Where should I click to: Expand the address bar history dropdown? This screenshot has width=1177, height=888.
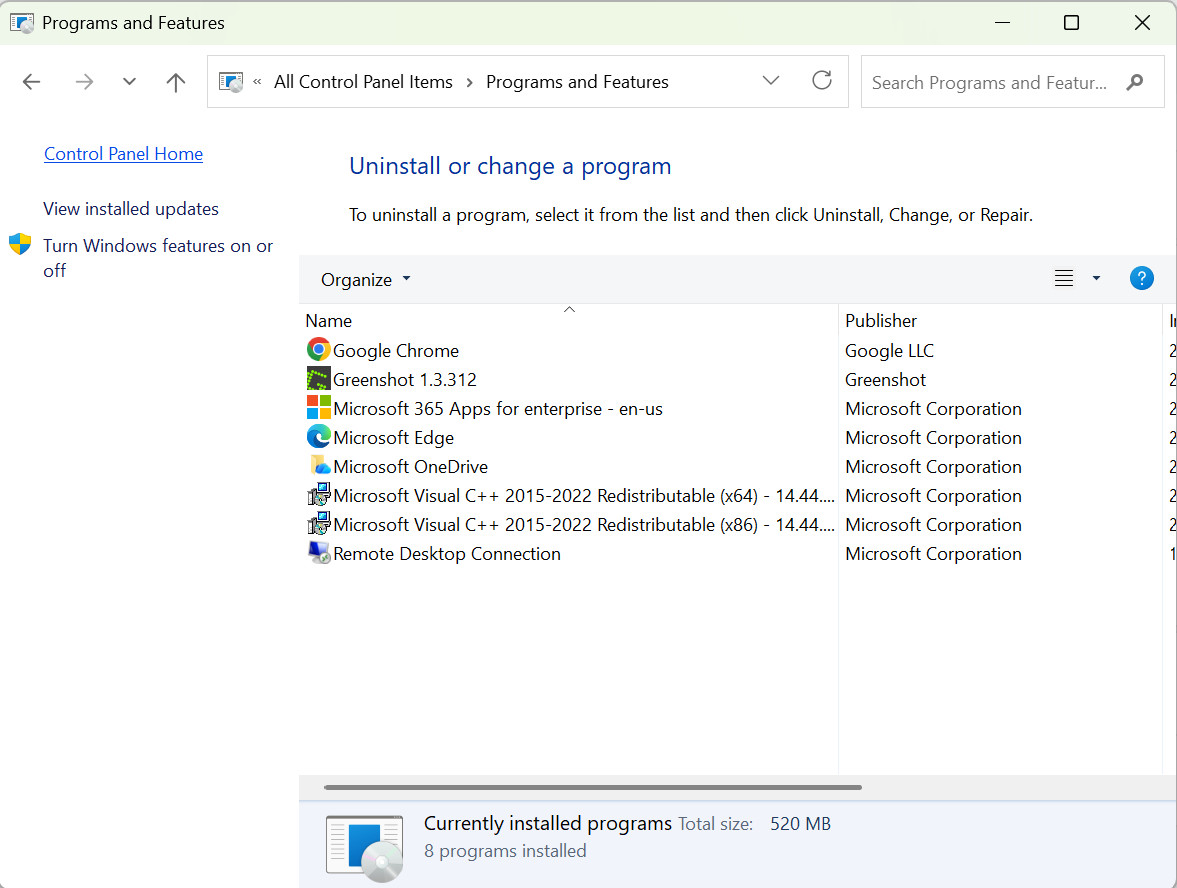(771, 80)
